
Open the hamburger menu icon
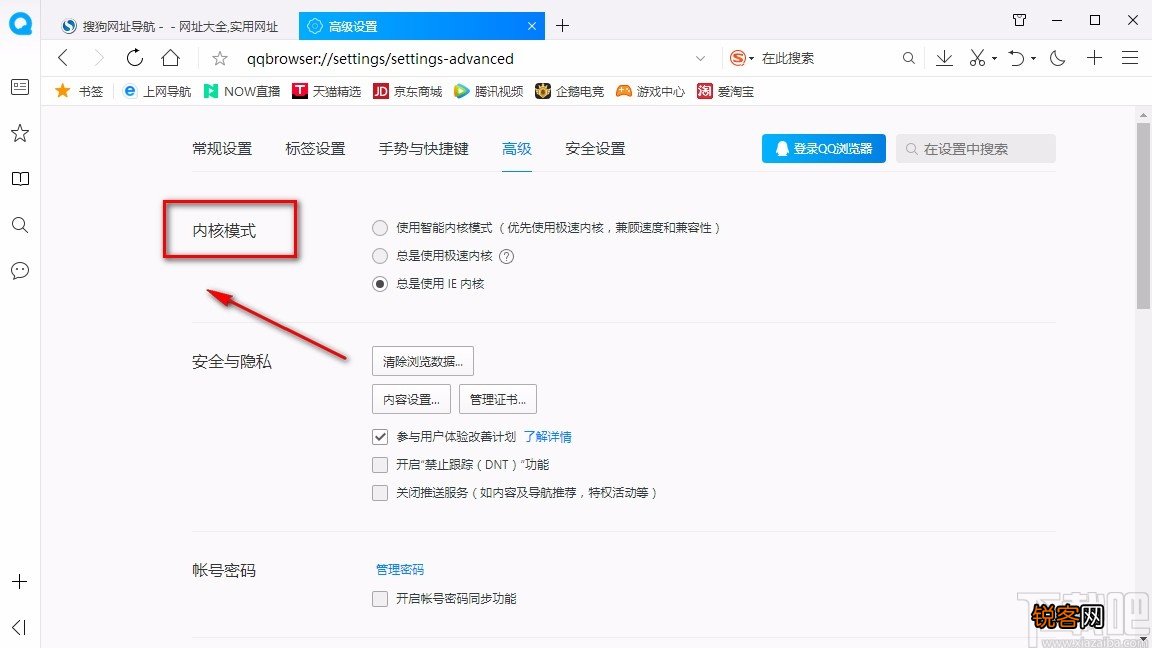click(x=1130, y=58)
